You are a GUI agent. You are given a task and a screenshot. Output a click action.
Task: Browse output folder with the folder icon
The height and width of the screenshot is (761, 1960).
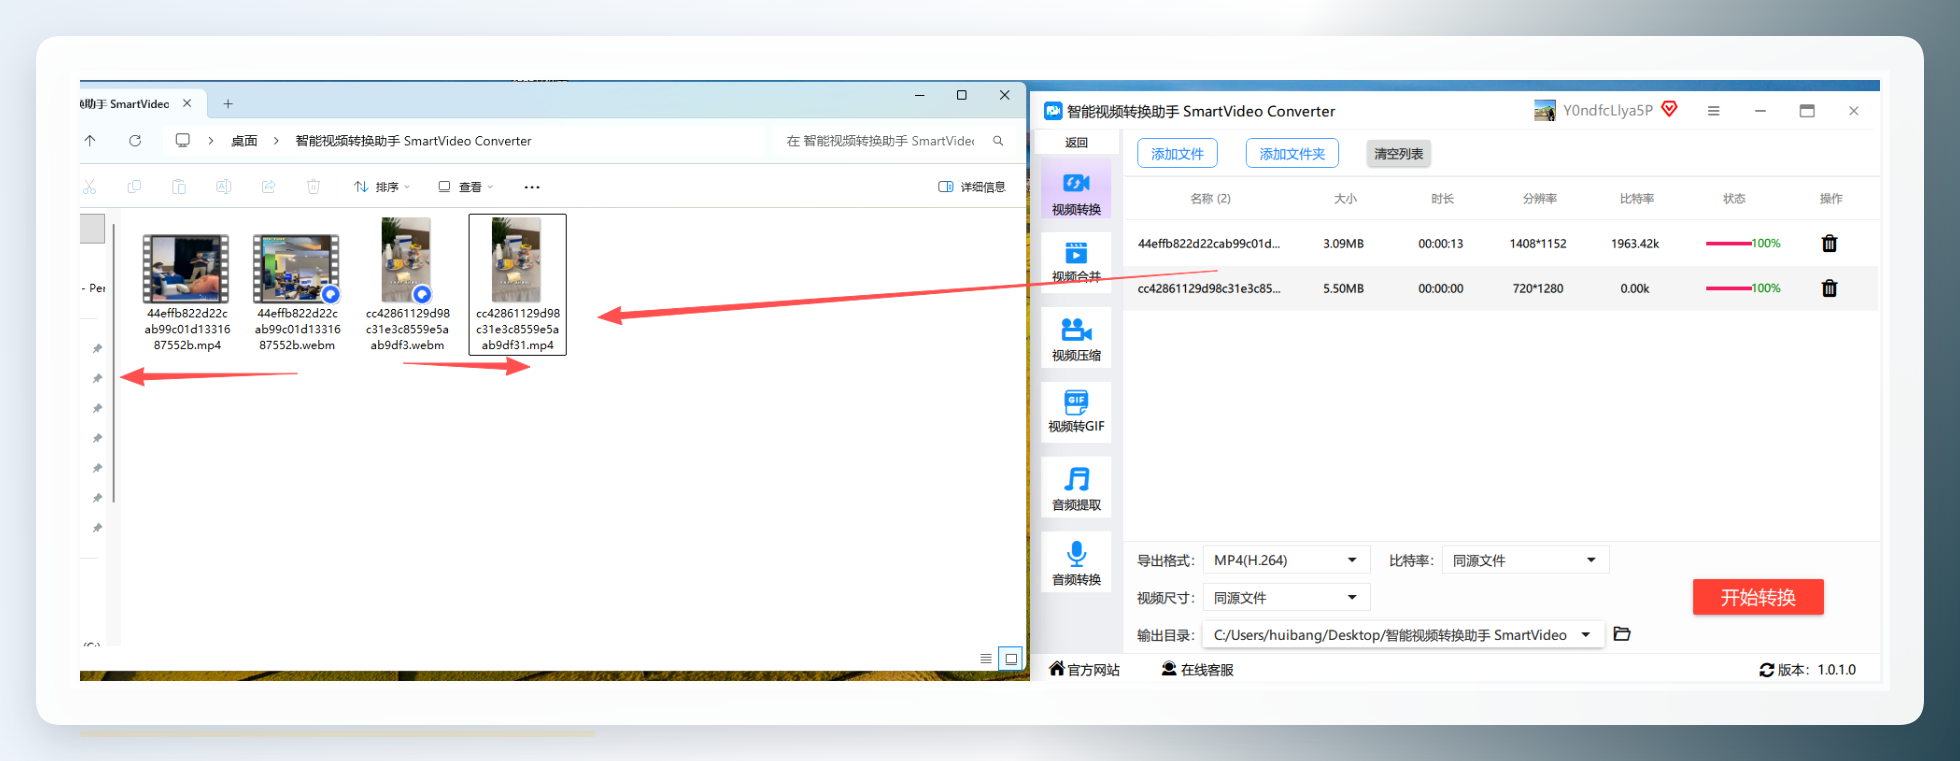click(x=1622, y=634)
